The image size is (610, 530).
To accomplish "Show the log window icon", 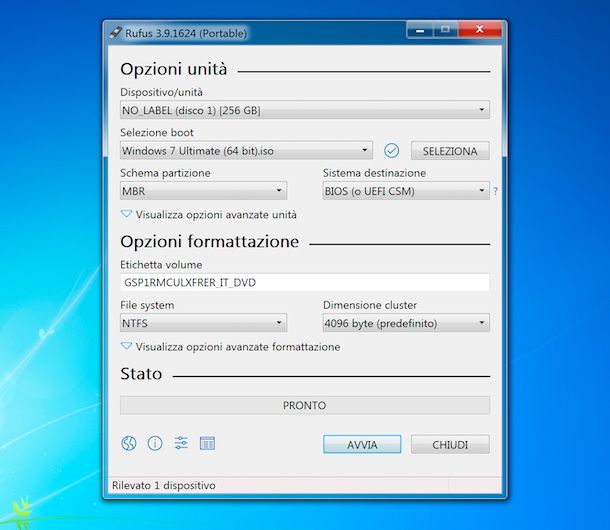I will [207, 443].
